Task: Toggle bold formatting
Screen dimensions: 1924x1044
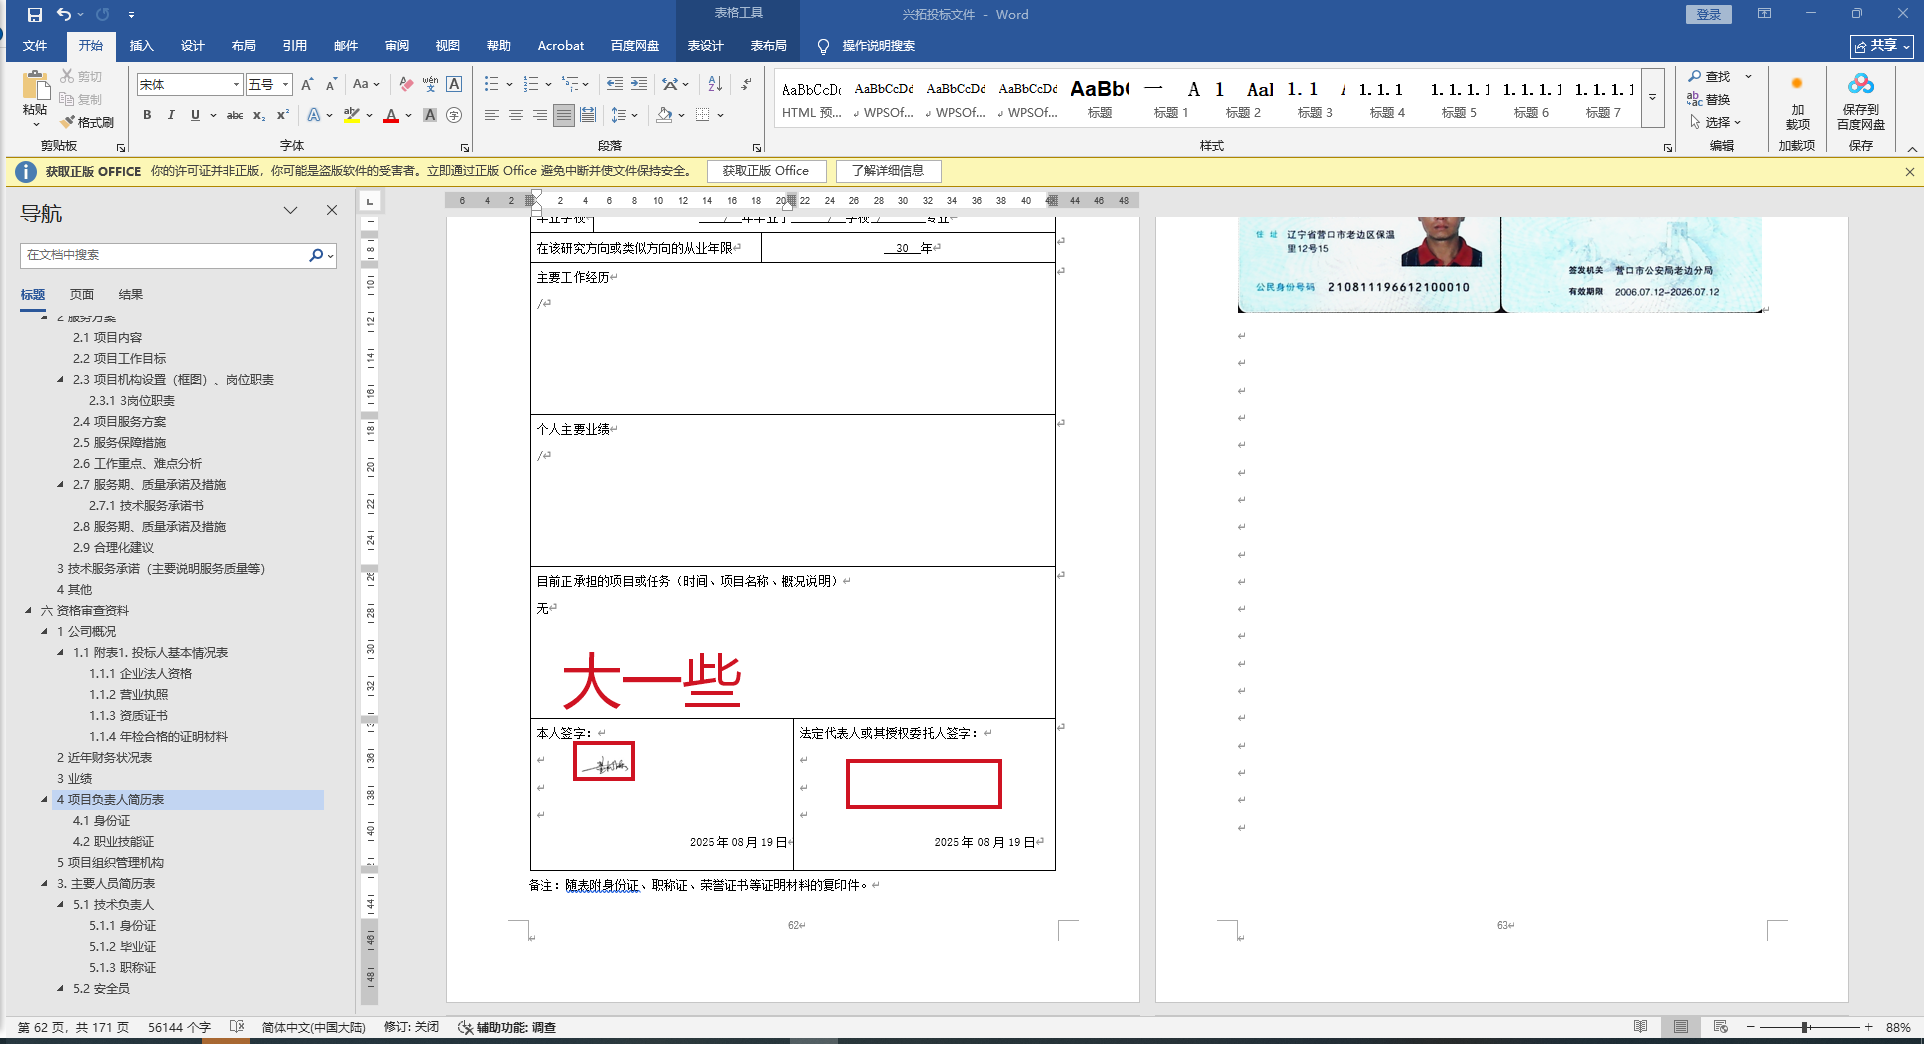Action: pyautogui.click(x=147, y=115)
